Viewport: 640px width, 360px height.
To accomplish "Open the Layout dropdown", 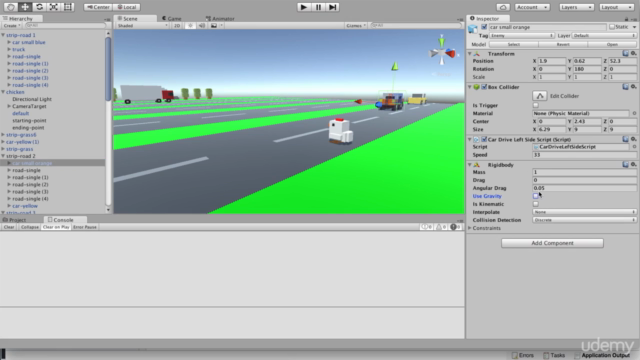I will point(616,7).
